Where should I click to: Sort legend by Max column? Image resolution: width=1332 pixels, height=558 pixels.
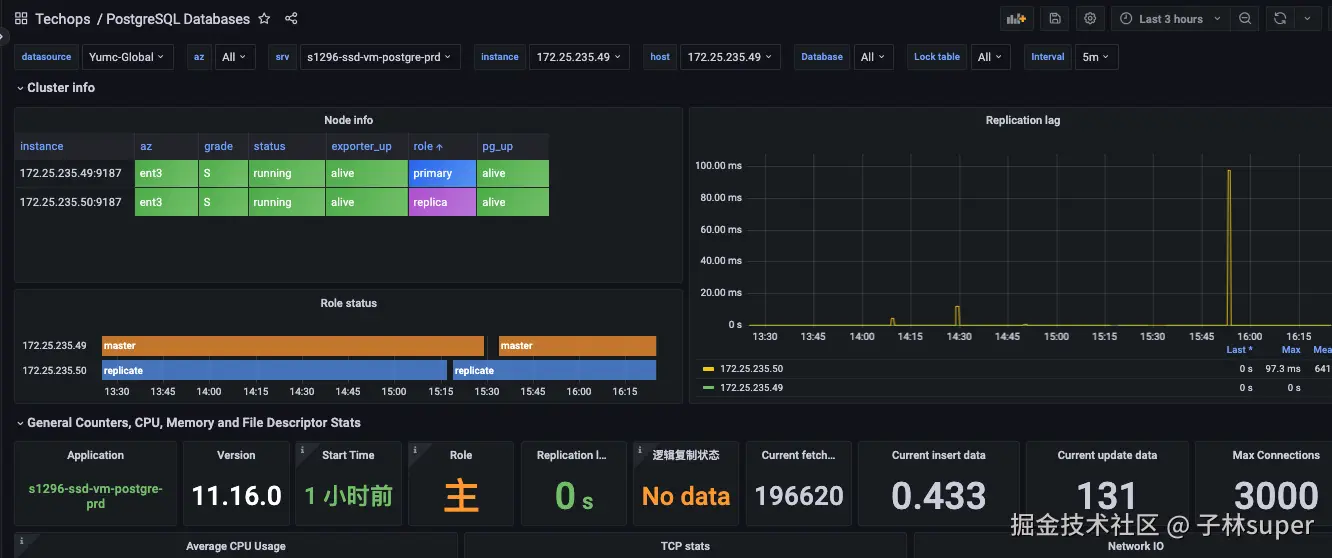coord(1291,350)
